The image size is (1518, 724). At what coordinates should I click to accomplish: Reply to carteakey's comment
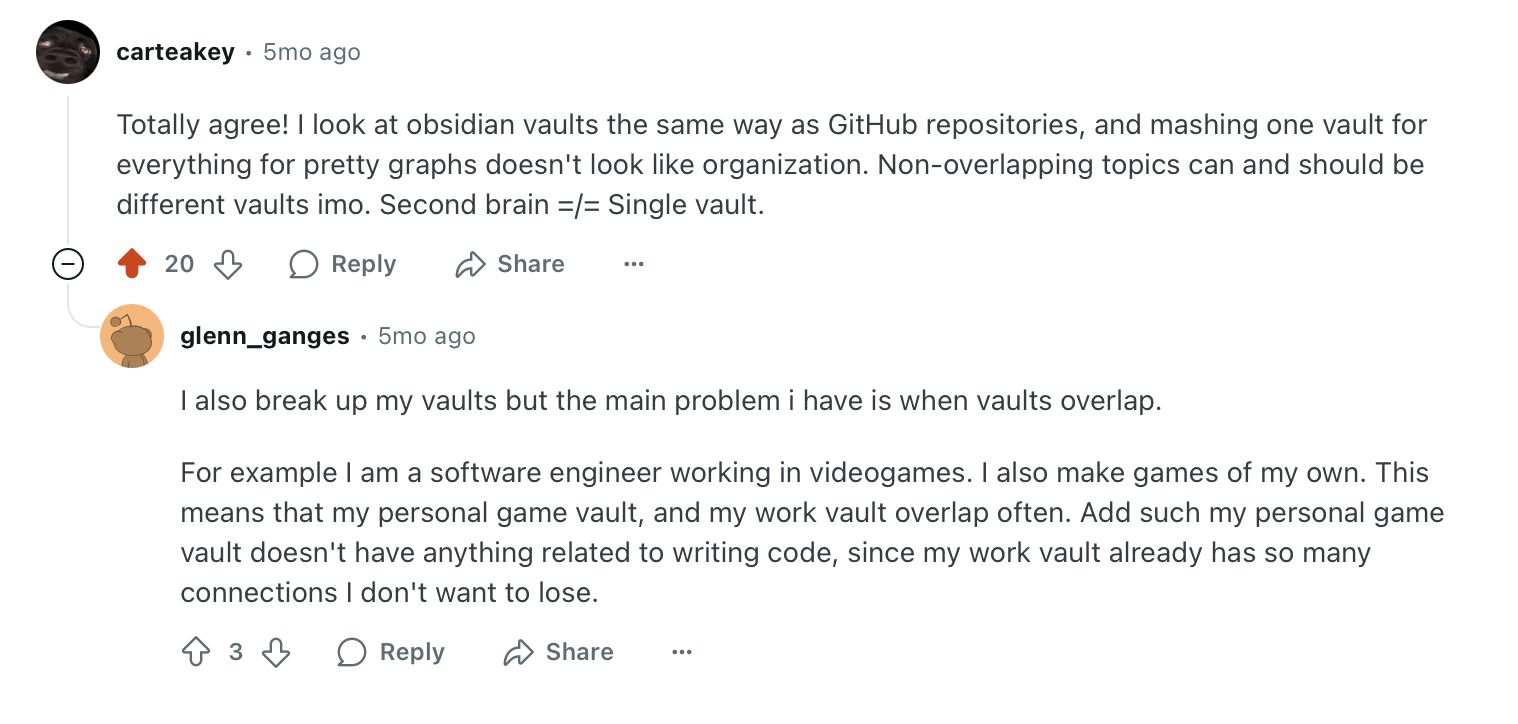click(343, 264)
